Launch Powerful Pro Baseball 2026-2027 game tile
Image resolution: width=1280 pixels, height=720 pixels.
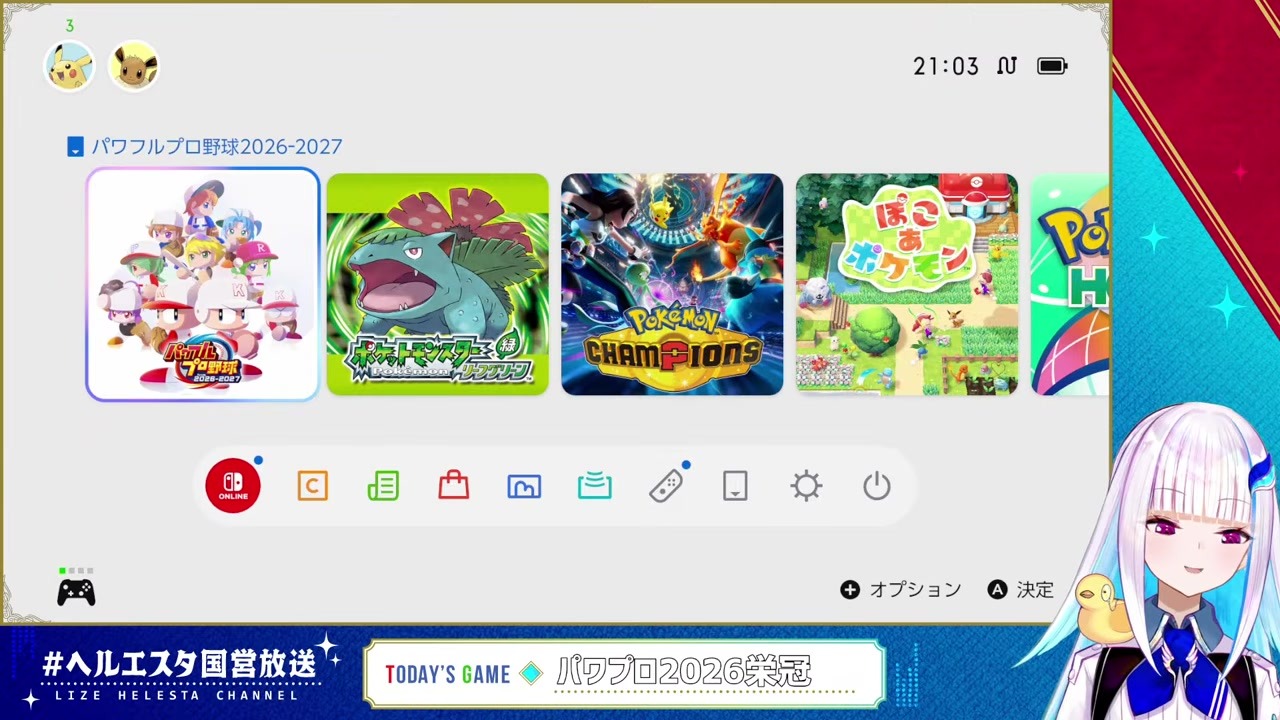pos(203,285)
